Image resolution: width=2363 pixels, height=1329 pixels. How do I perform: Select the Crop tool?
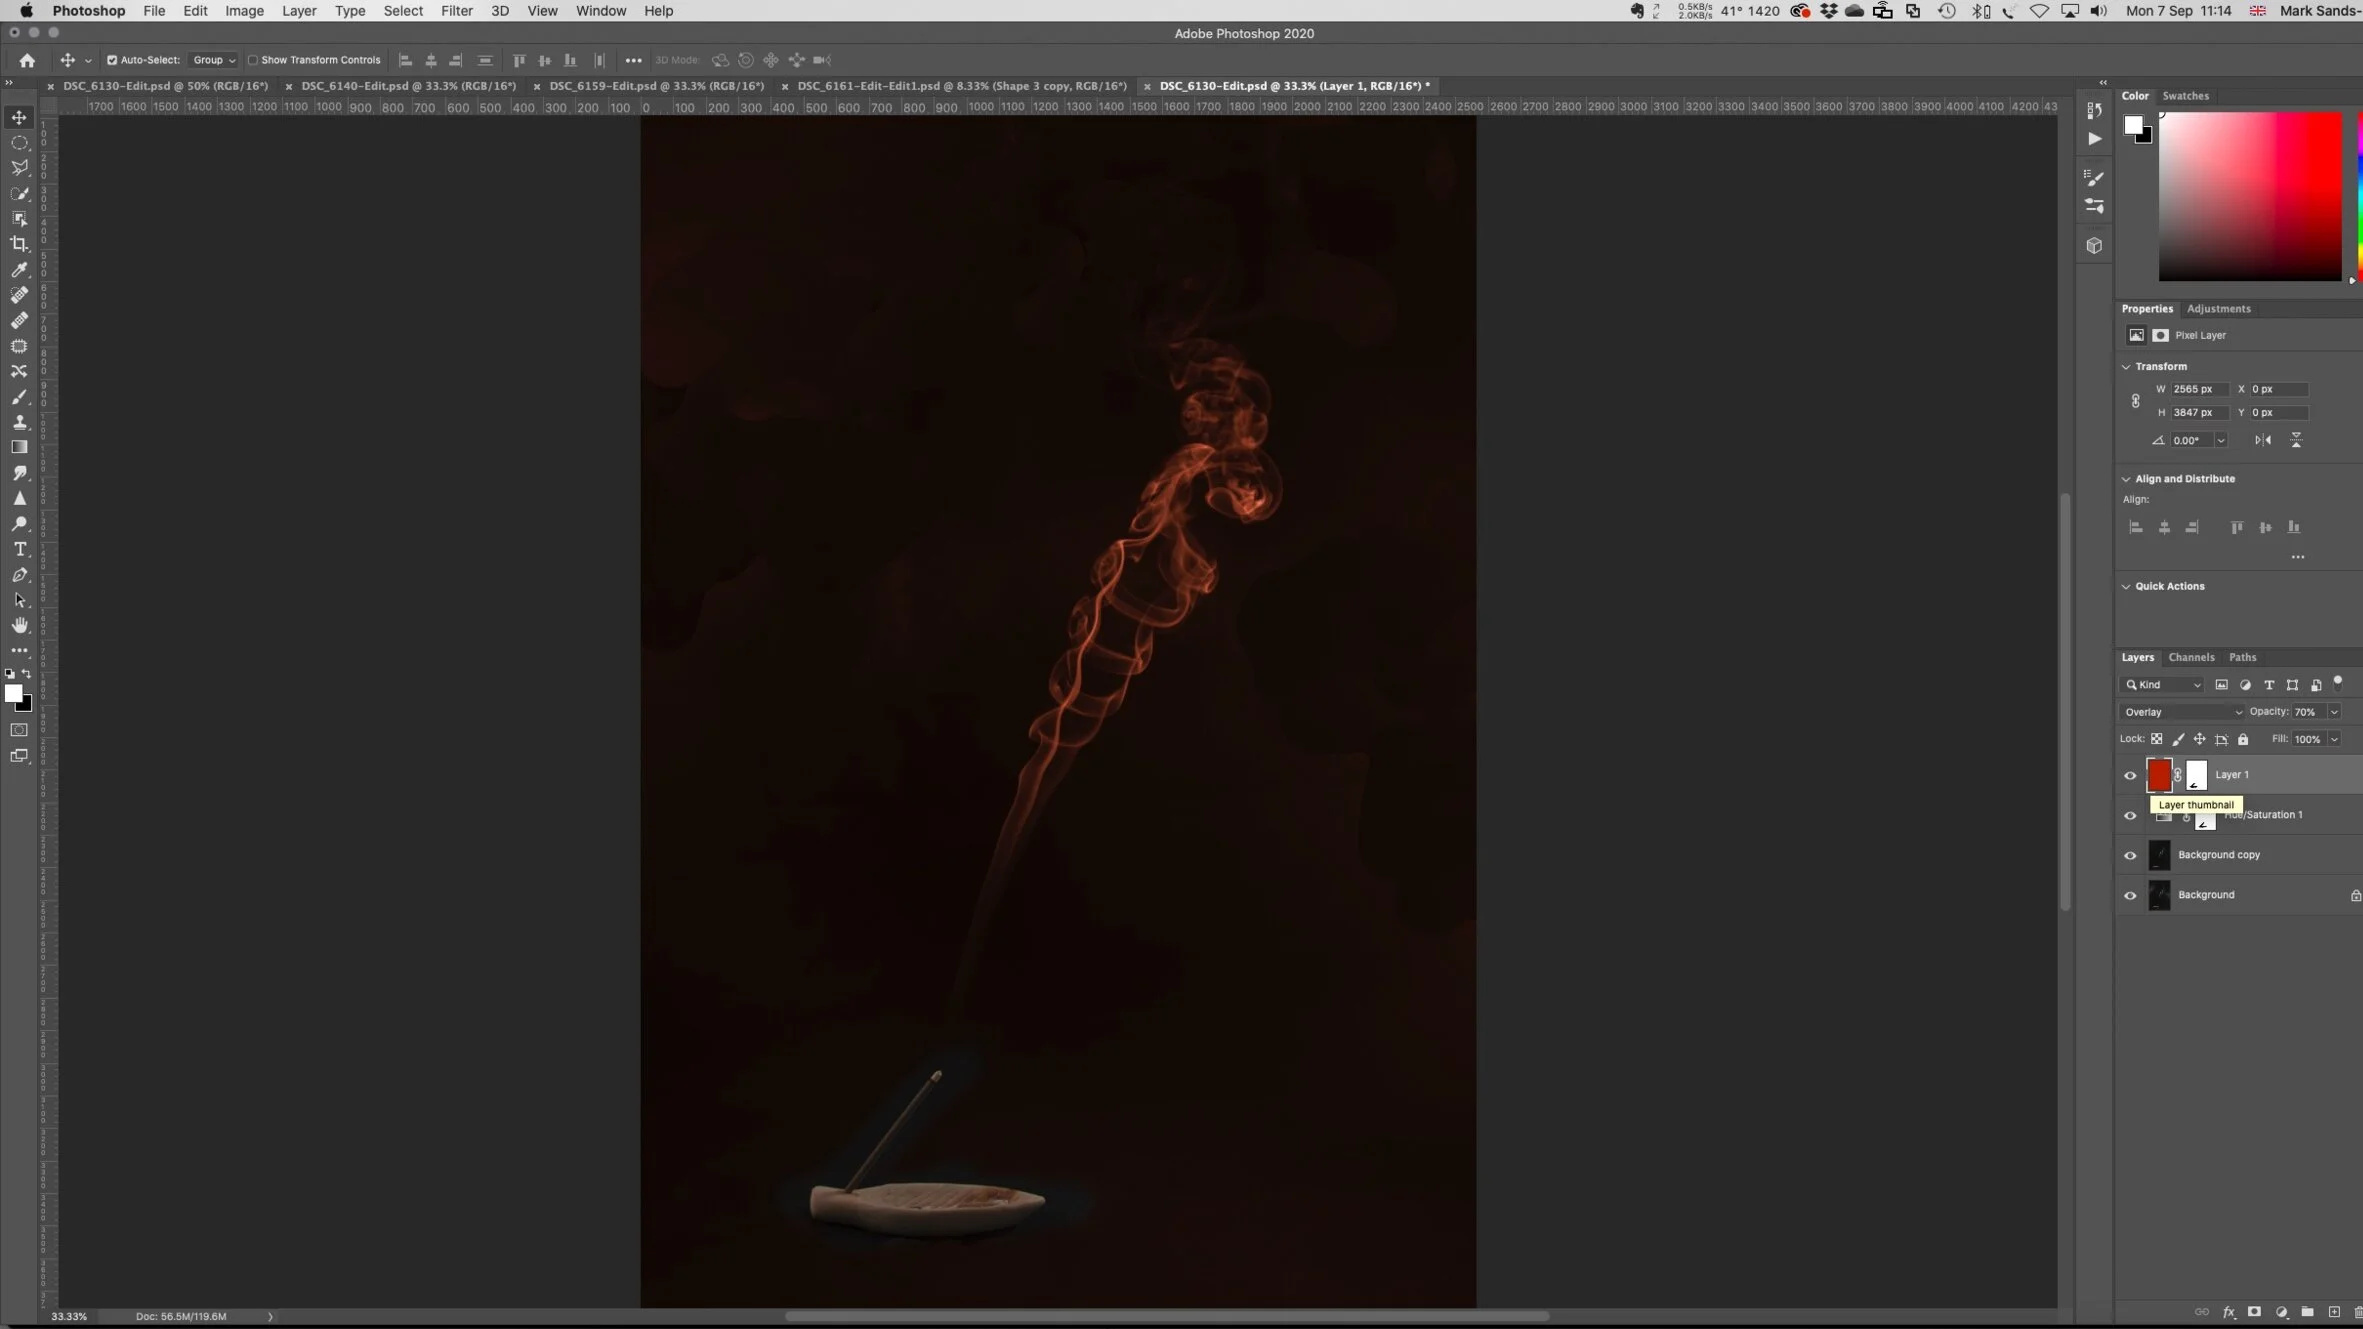(x=19, y=244)
